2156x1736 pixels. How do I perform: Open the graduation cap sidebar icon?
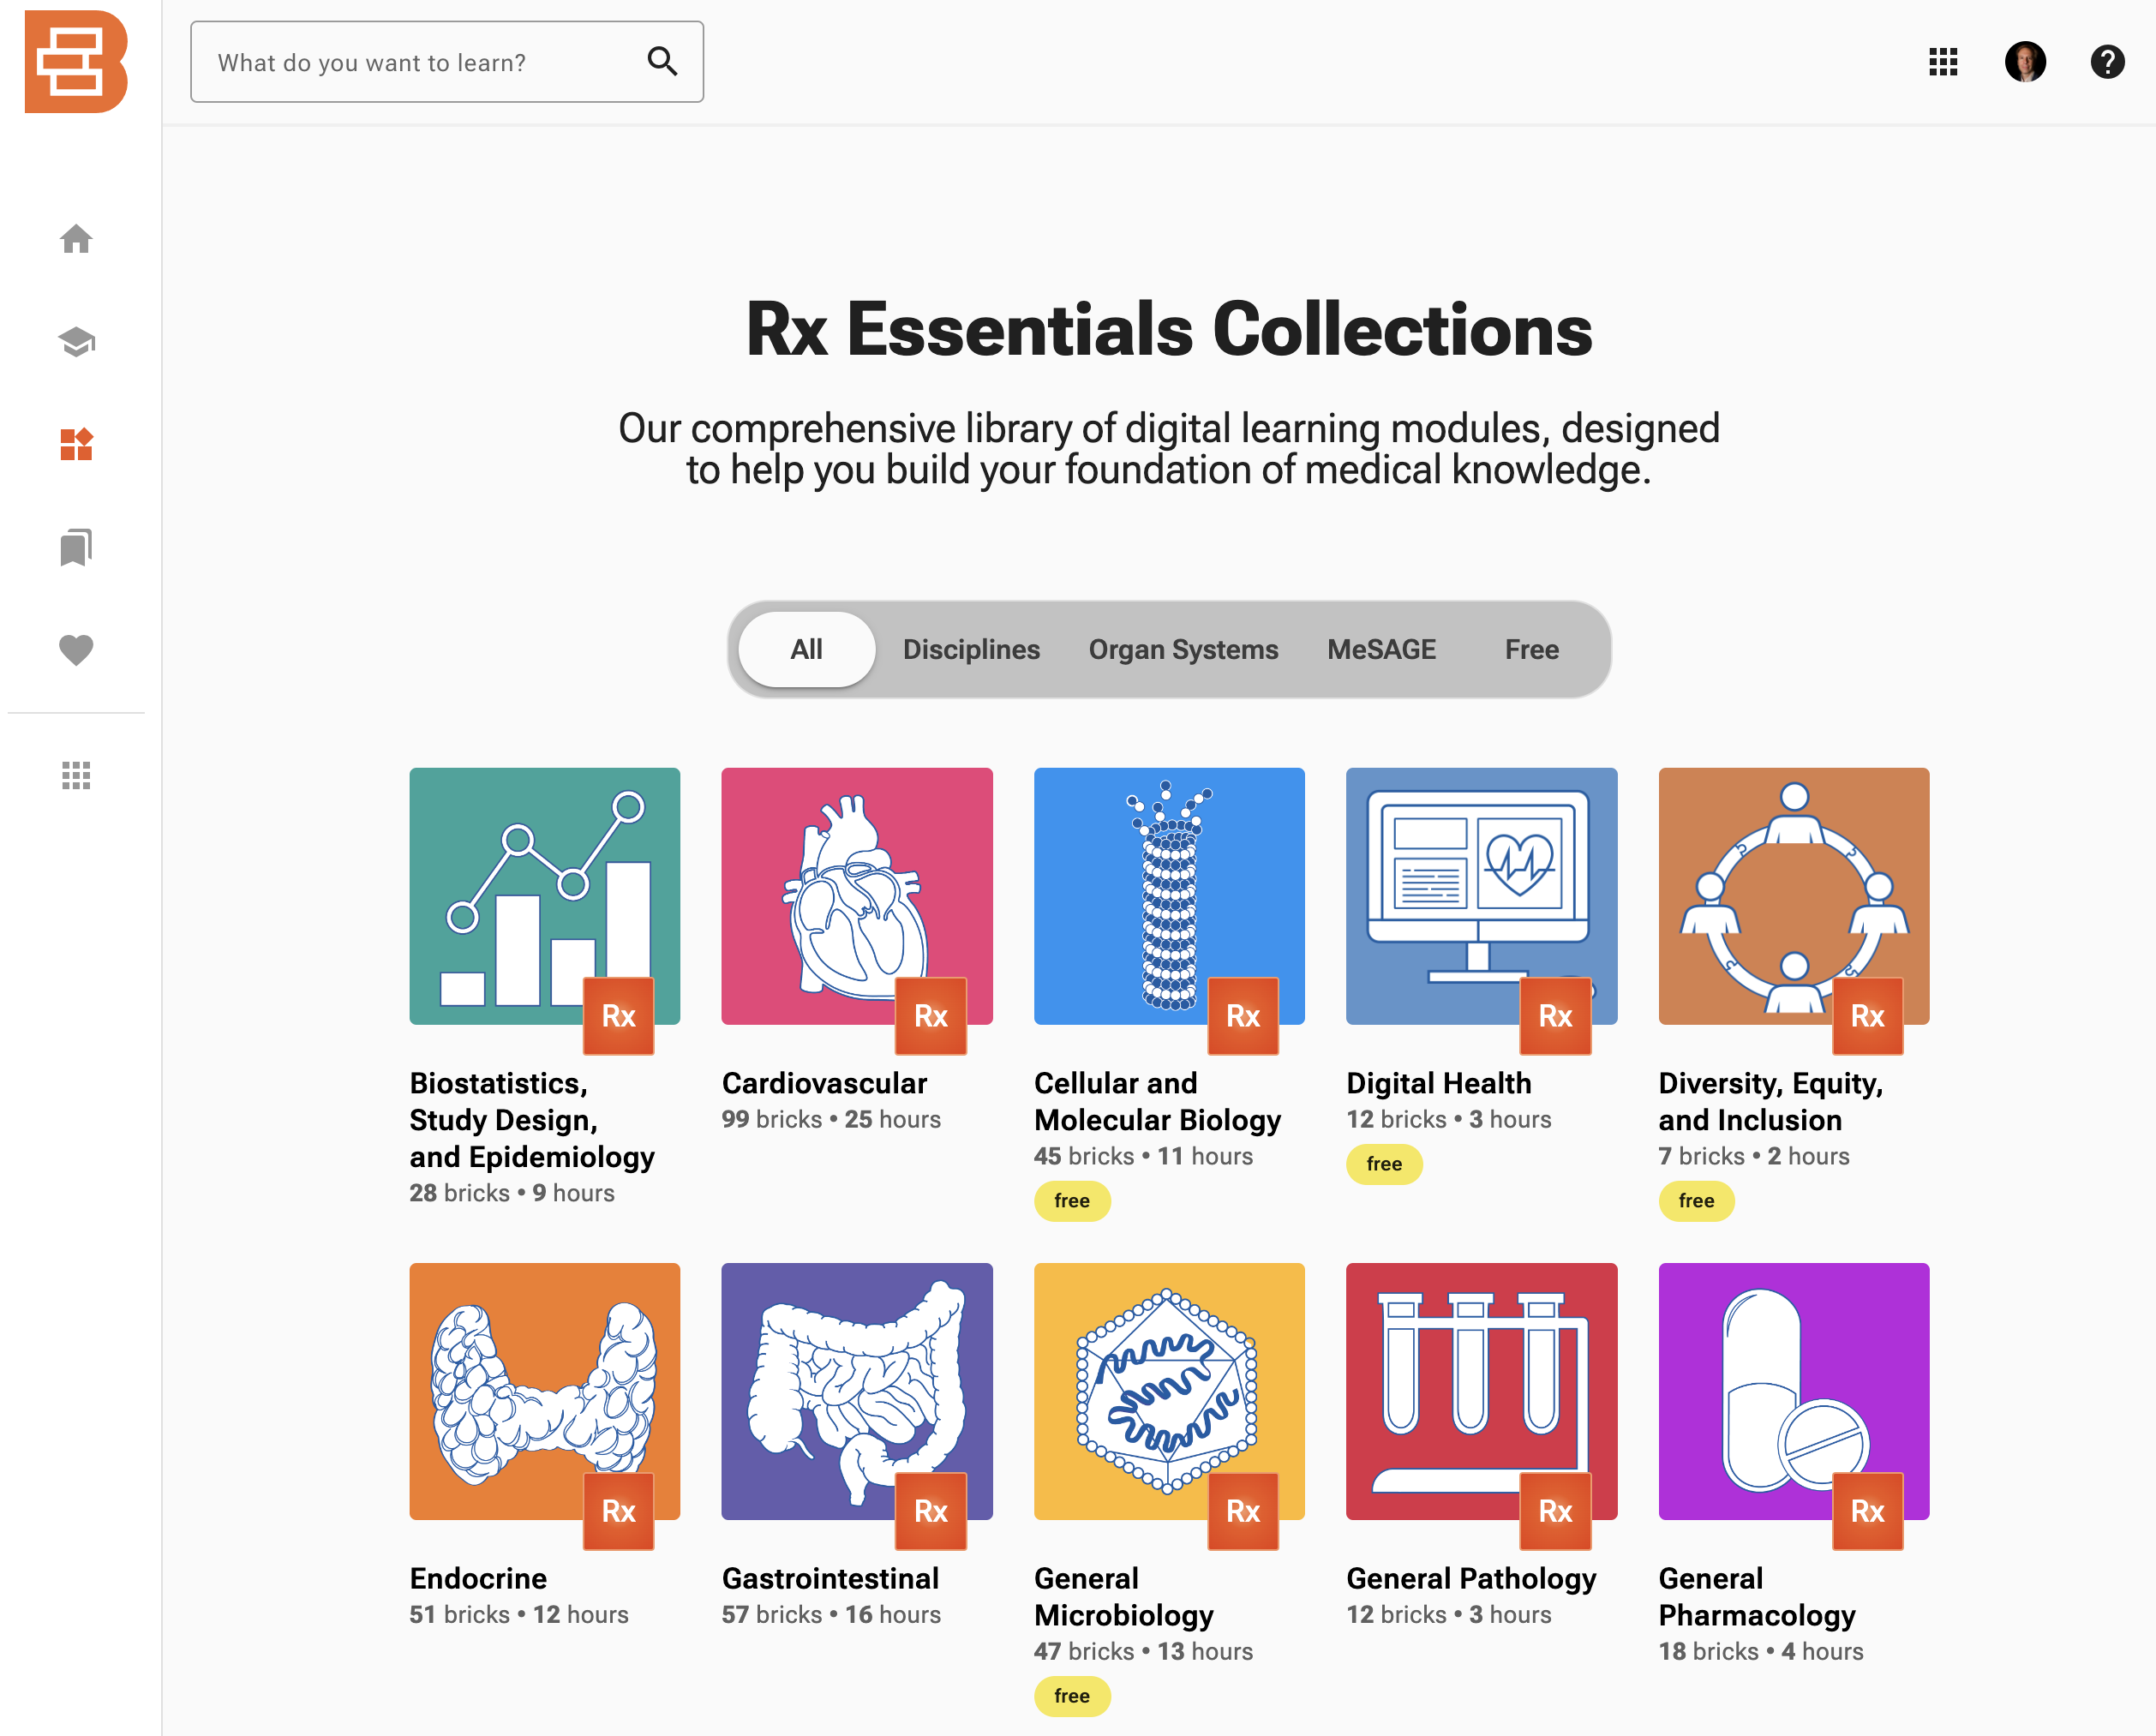tap(76, 342)
